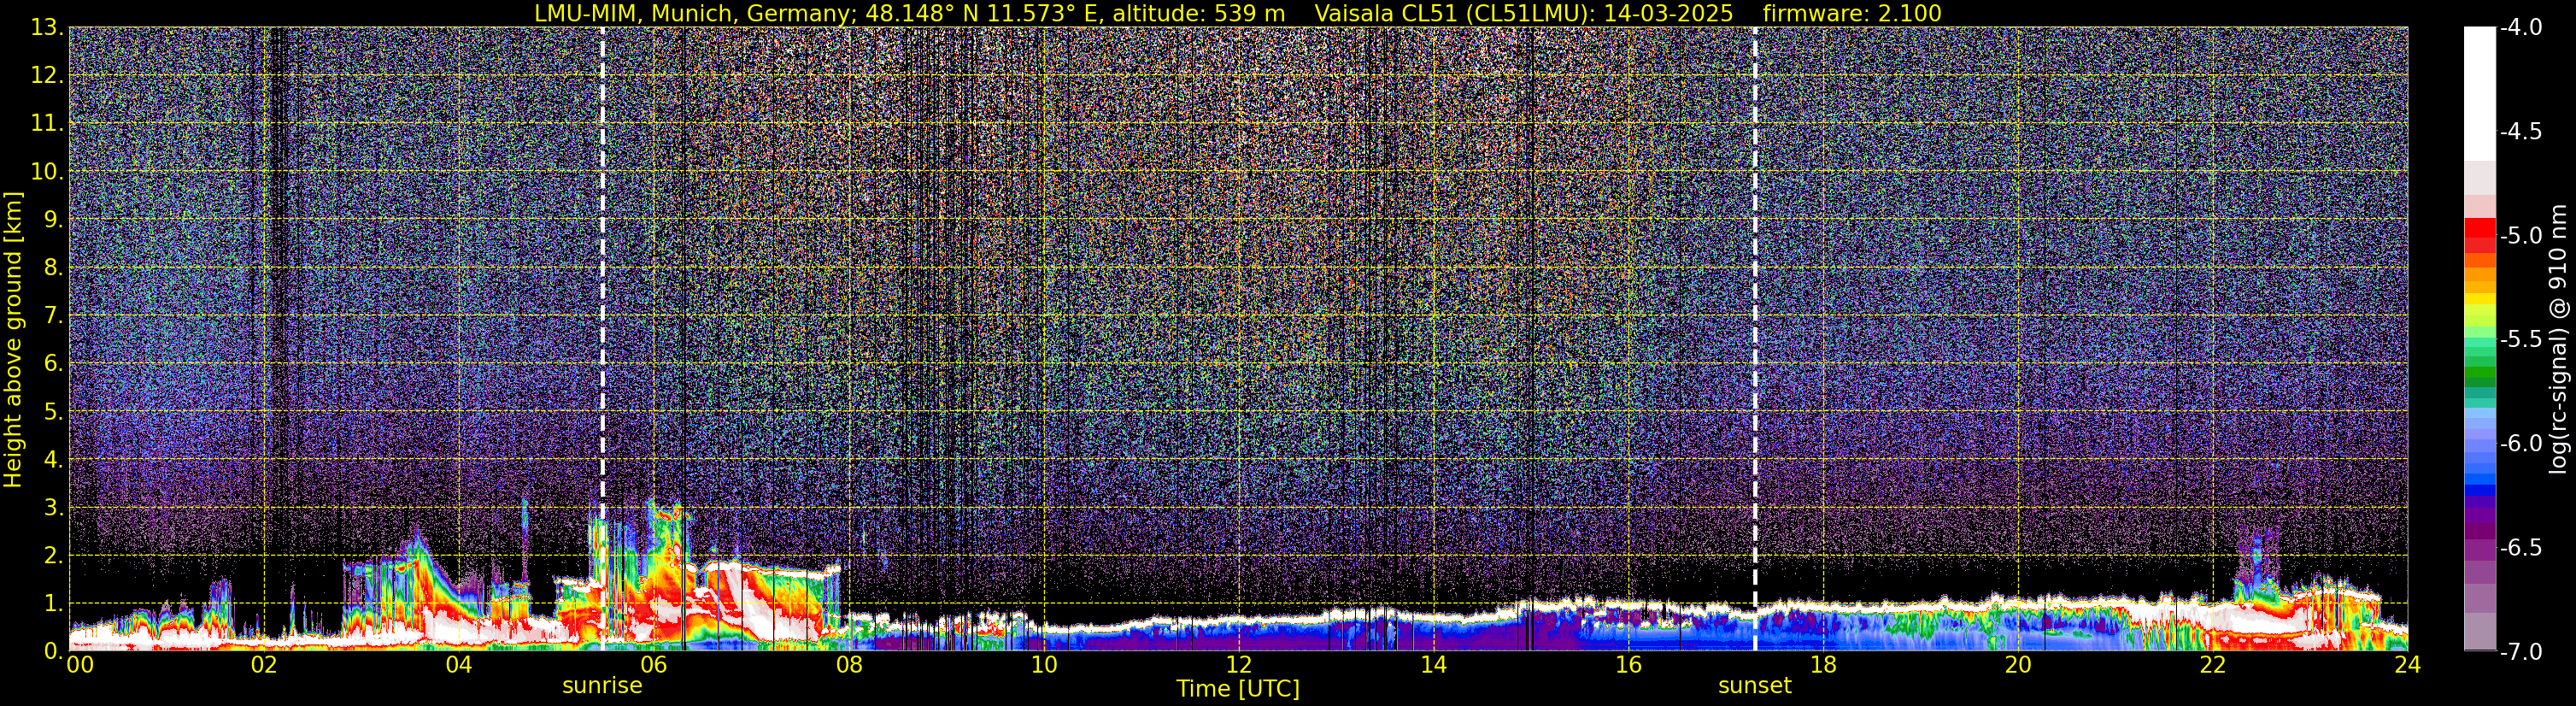The height and width of the screenshot is (706, 2576).
Task: Click the '22' time axis tick label
Action: coord(2214,665)
